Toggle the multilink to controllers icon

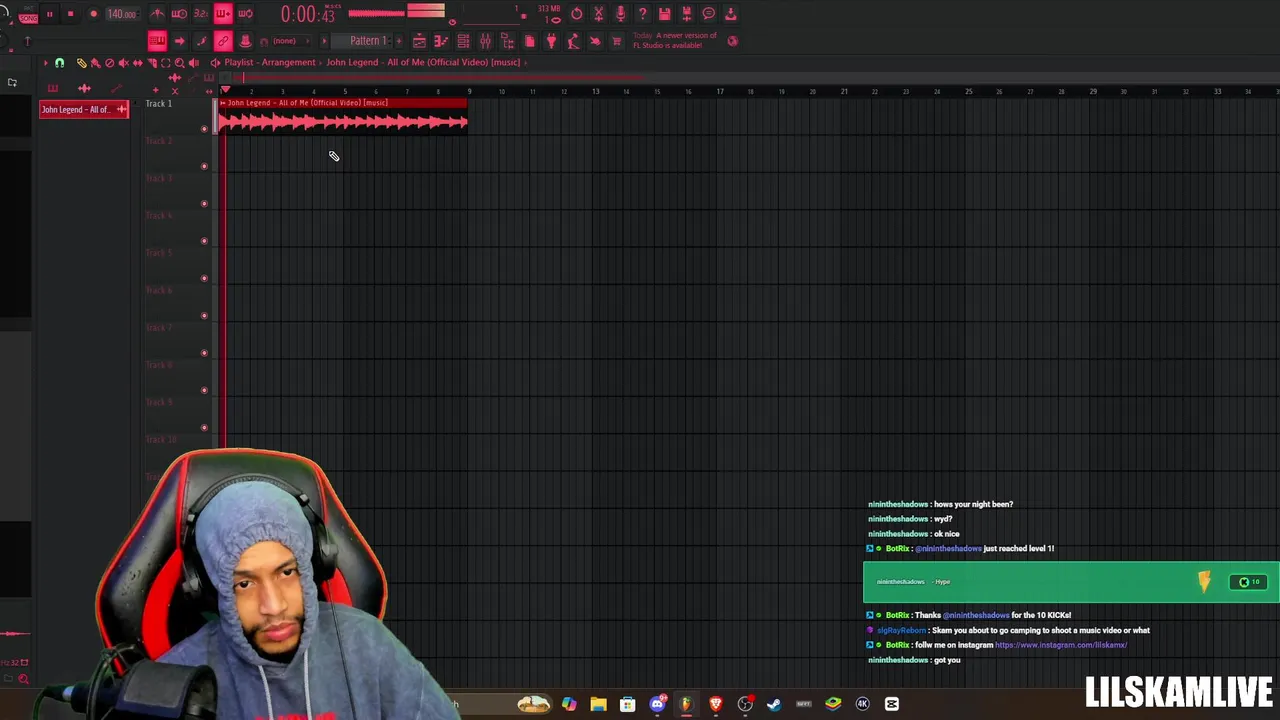click(x=223, y=41)
